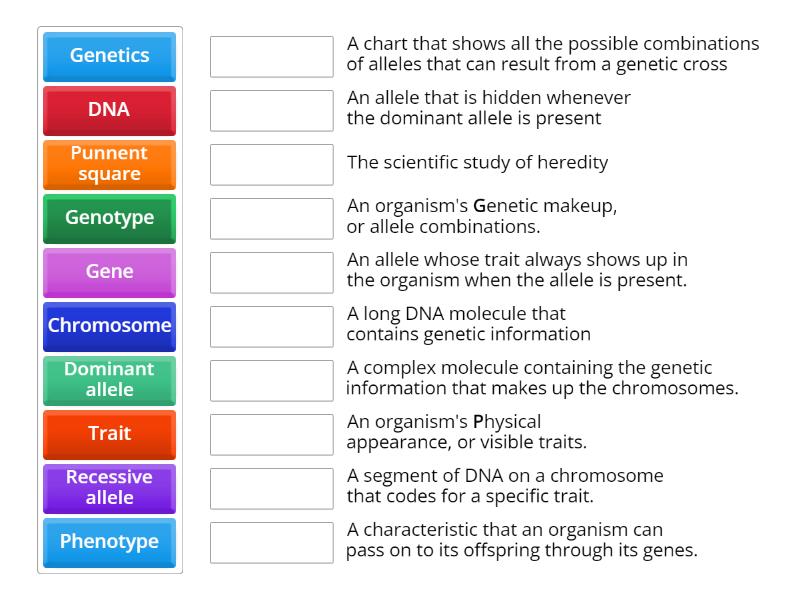Viewport: 800px width, 600px height.
Task: Select the Chromosome term tile
Action: point(109,326)
